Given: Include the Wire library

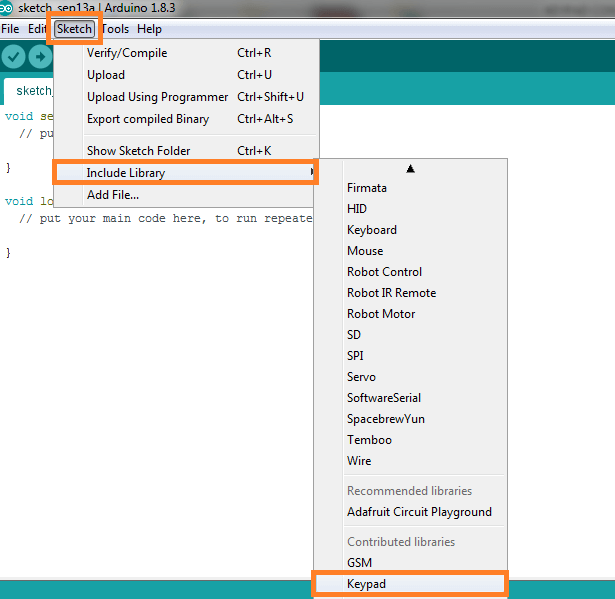Looking at the screenshot, I should pos(410,461).
